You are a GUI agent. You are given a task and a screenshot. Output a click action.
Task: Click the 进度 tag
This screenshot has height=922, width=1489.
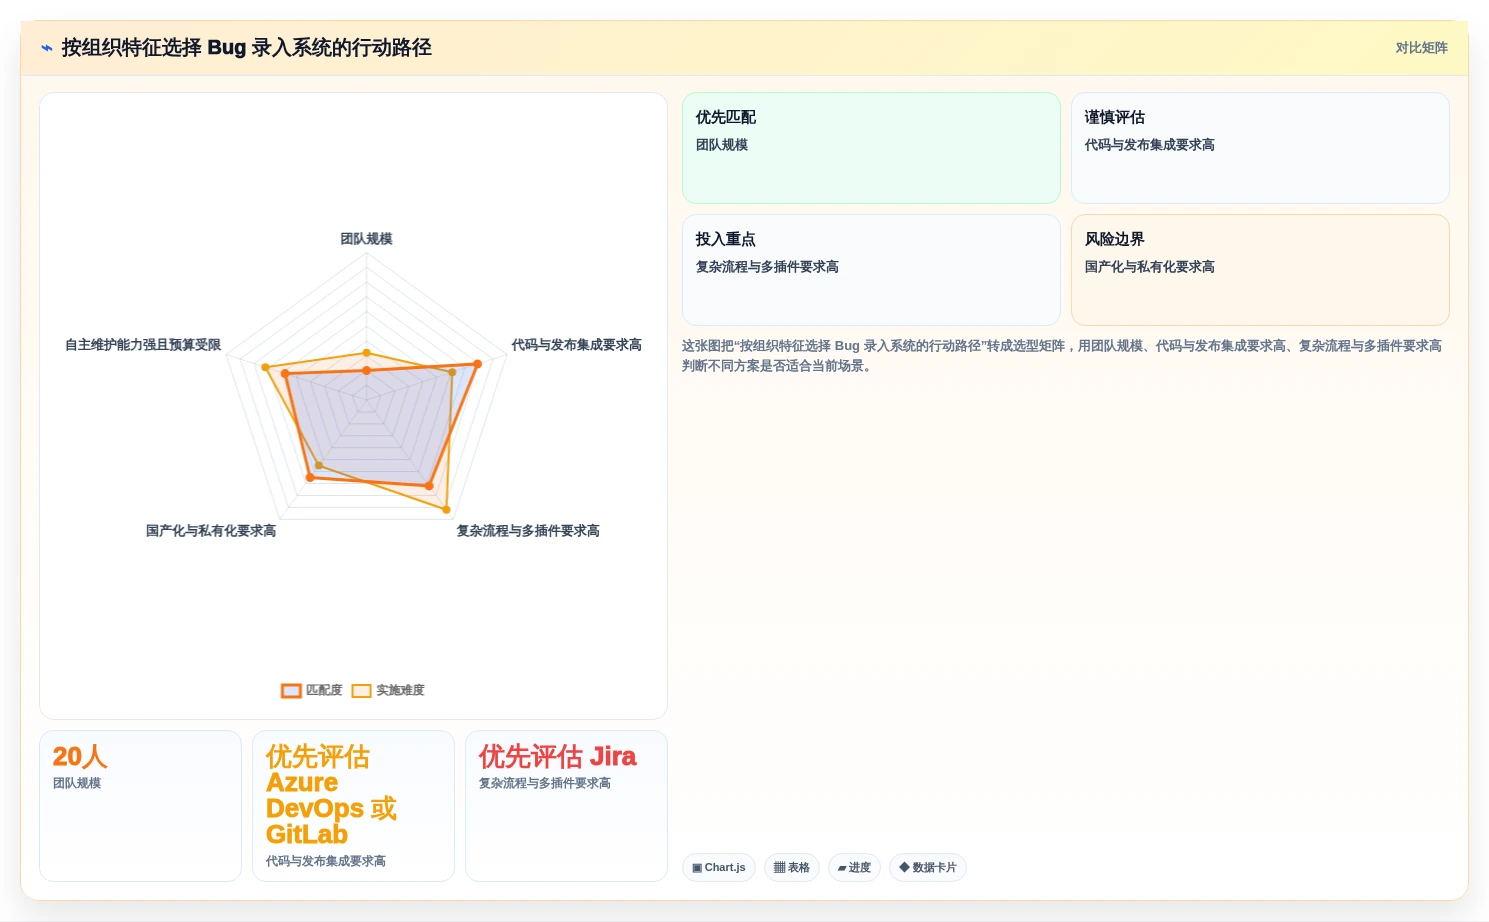854,867
